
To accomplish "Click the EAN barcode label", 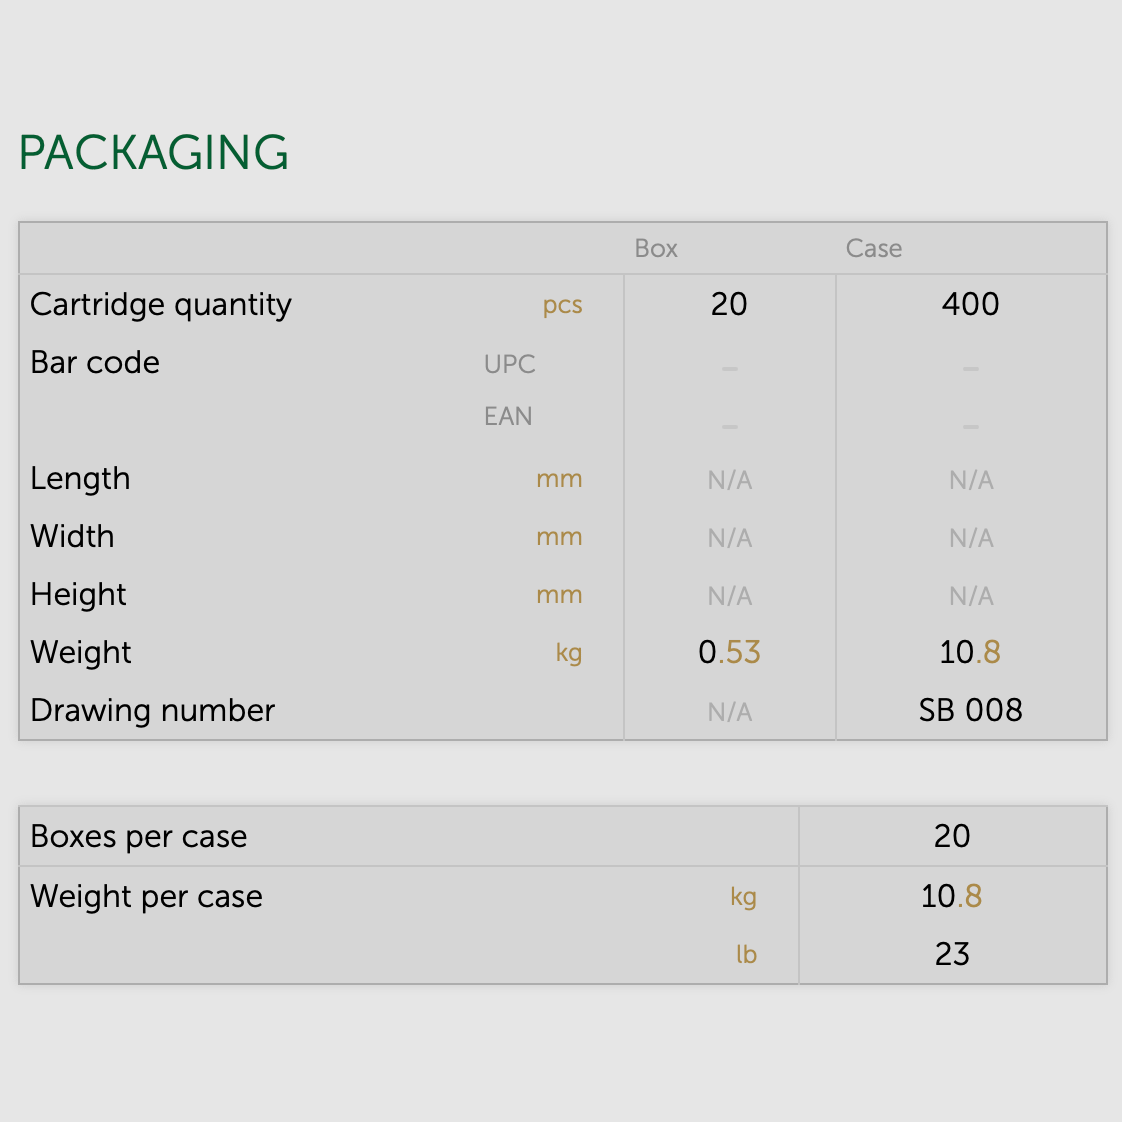I will (508, 416).
